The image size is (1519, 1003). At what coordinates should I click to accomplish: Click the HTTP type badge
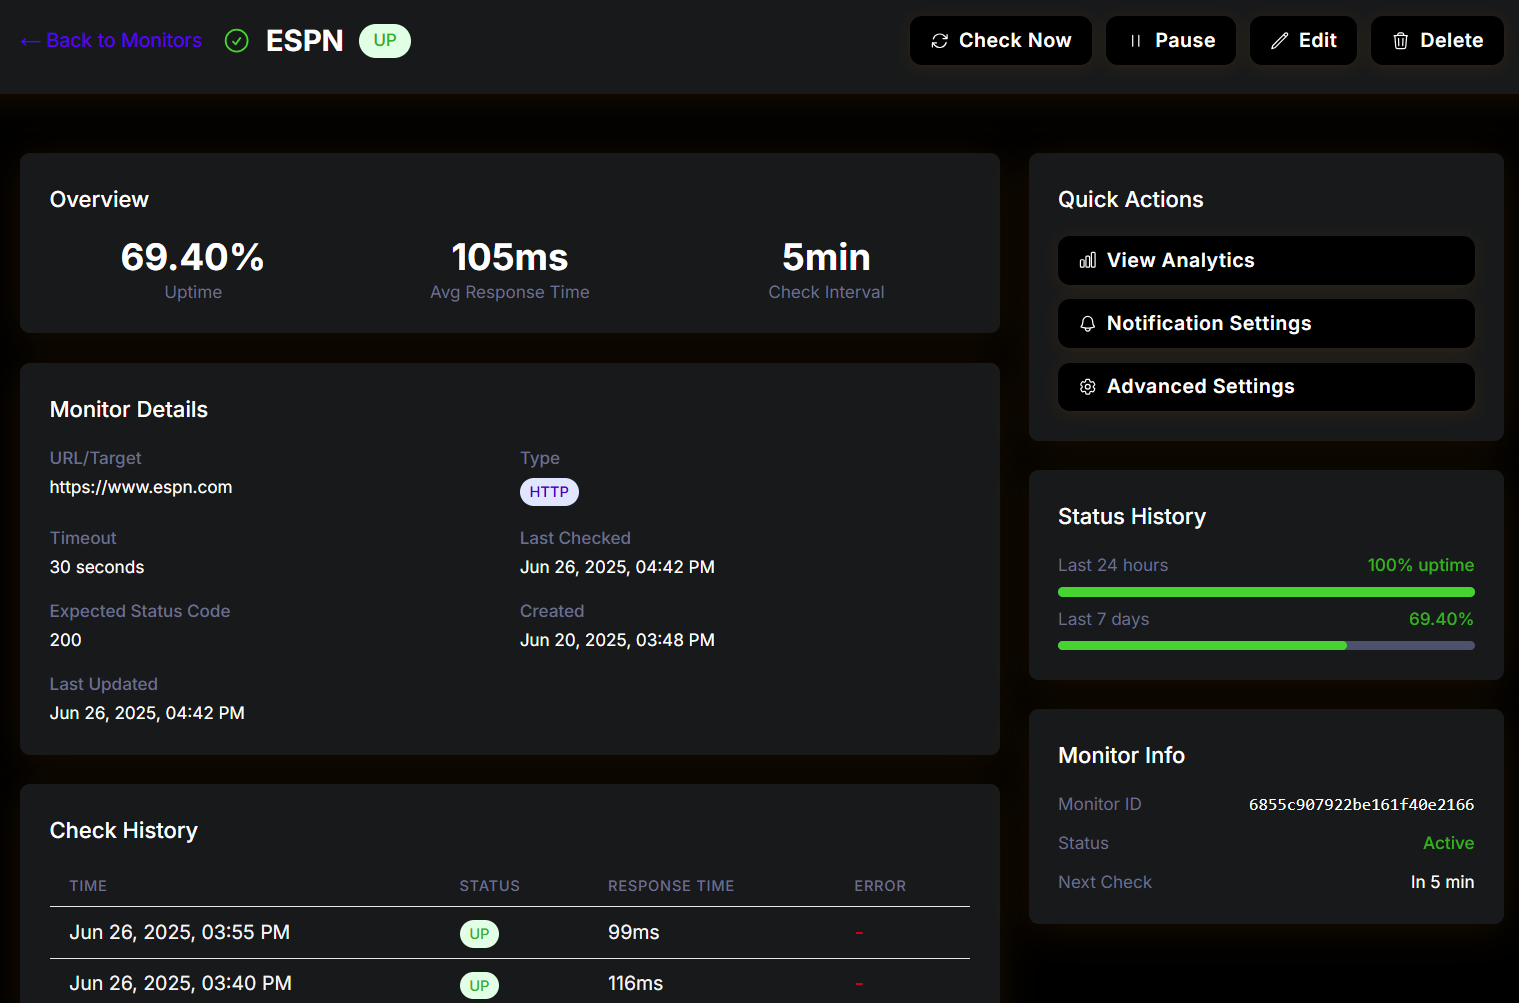click(x=549, y=492)
